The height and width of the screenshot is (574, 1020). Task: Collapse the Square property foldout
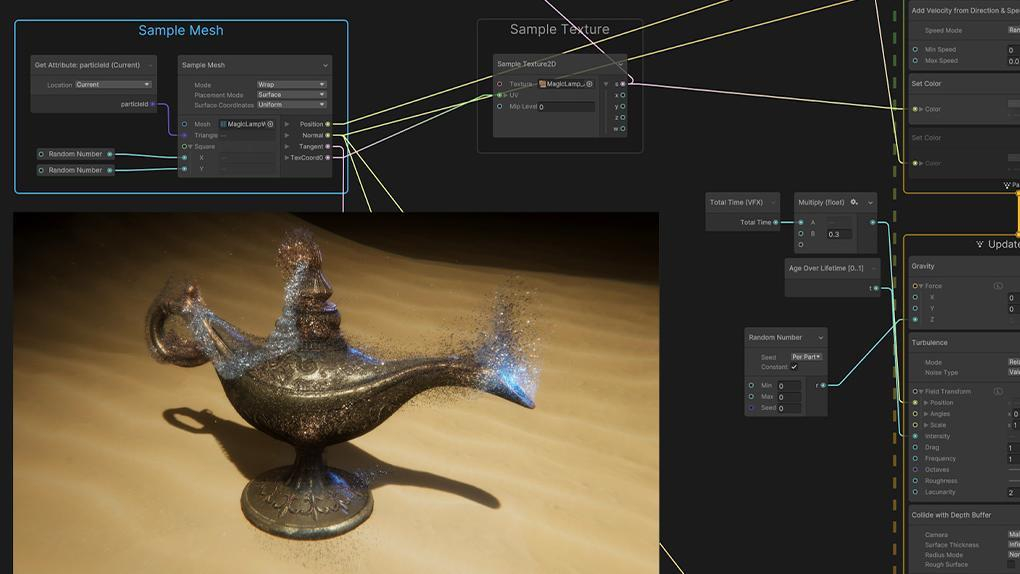tap(190, 146)
